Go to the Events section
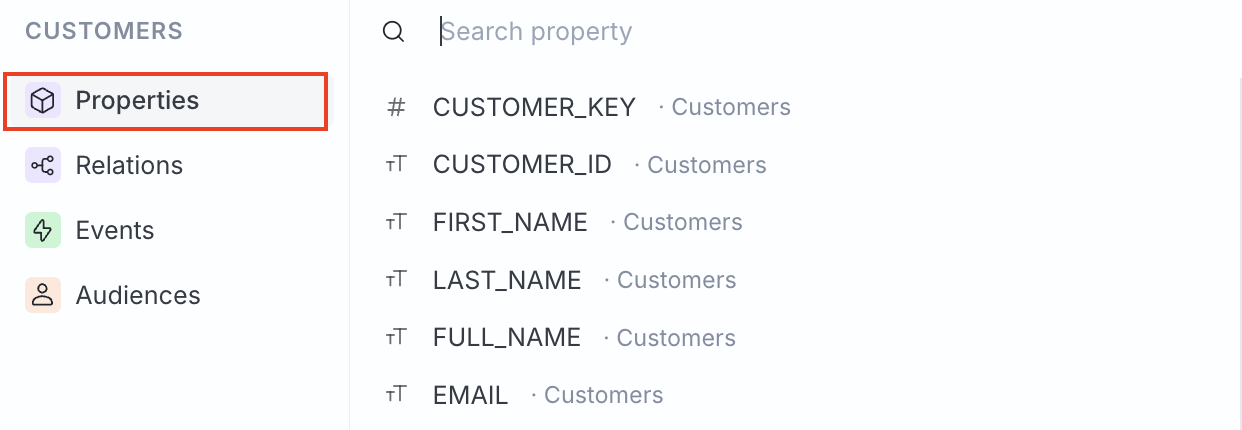This screenshot has width=1242, height=430. coord(115,231)
